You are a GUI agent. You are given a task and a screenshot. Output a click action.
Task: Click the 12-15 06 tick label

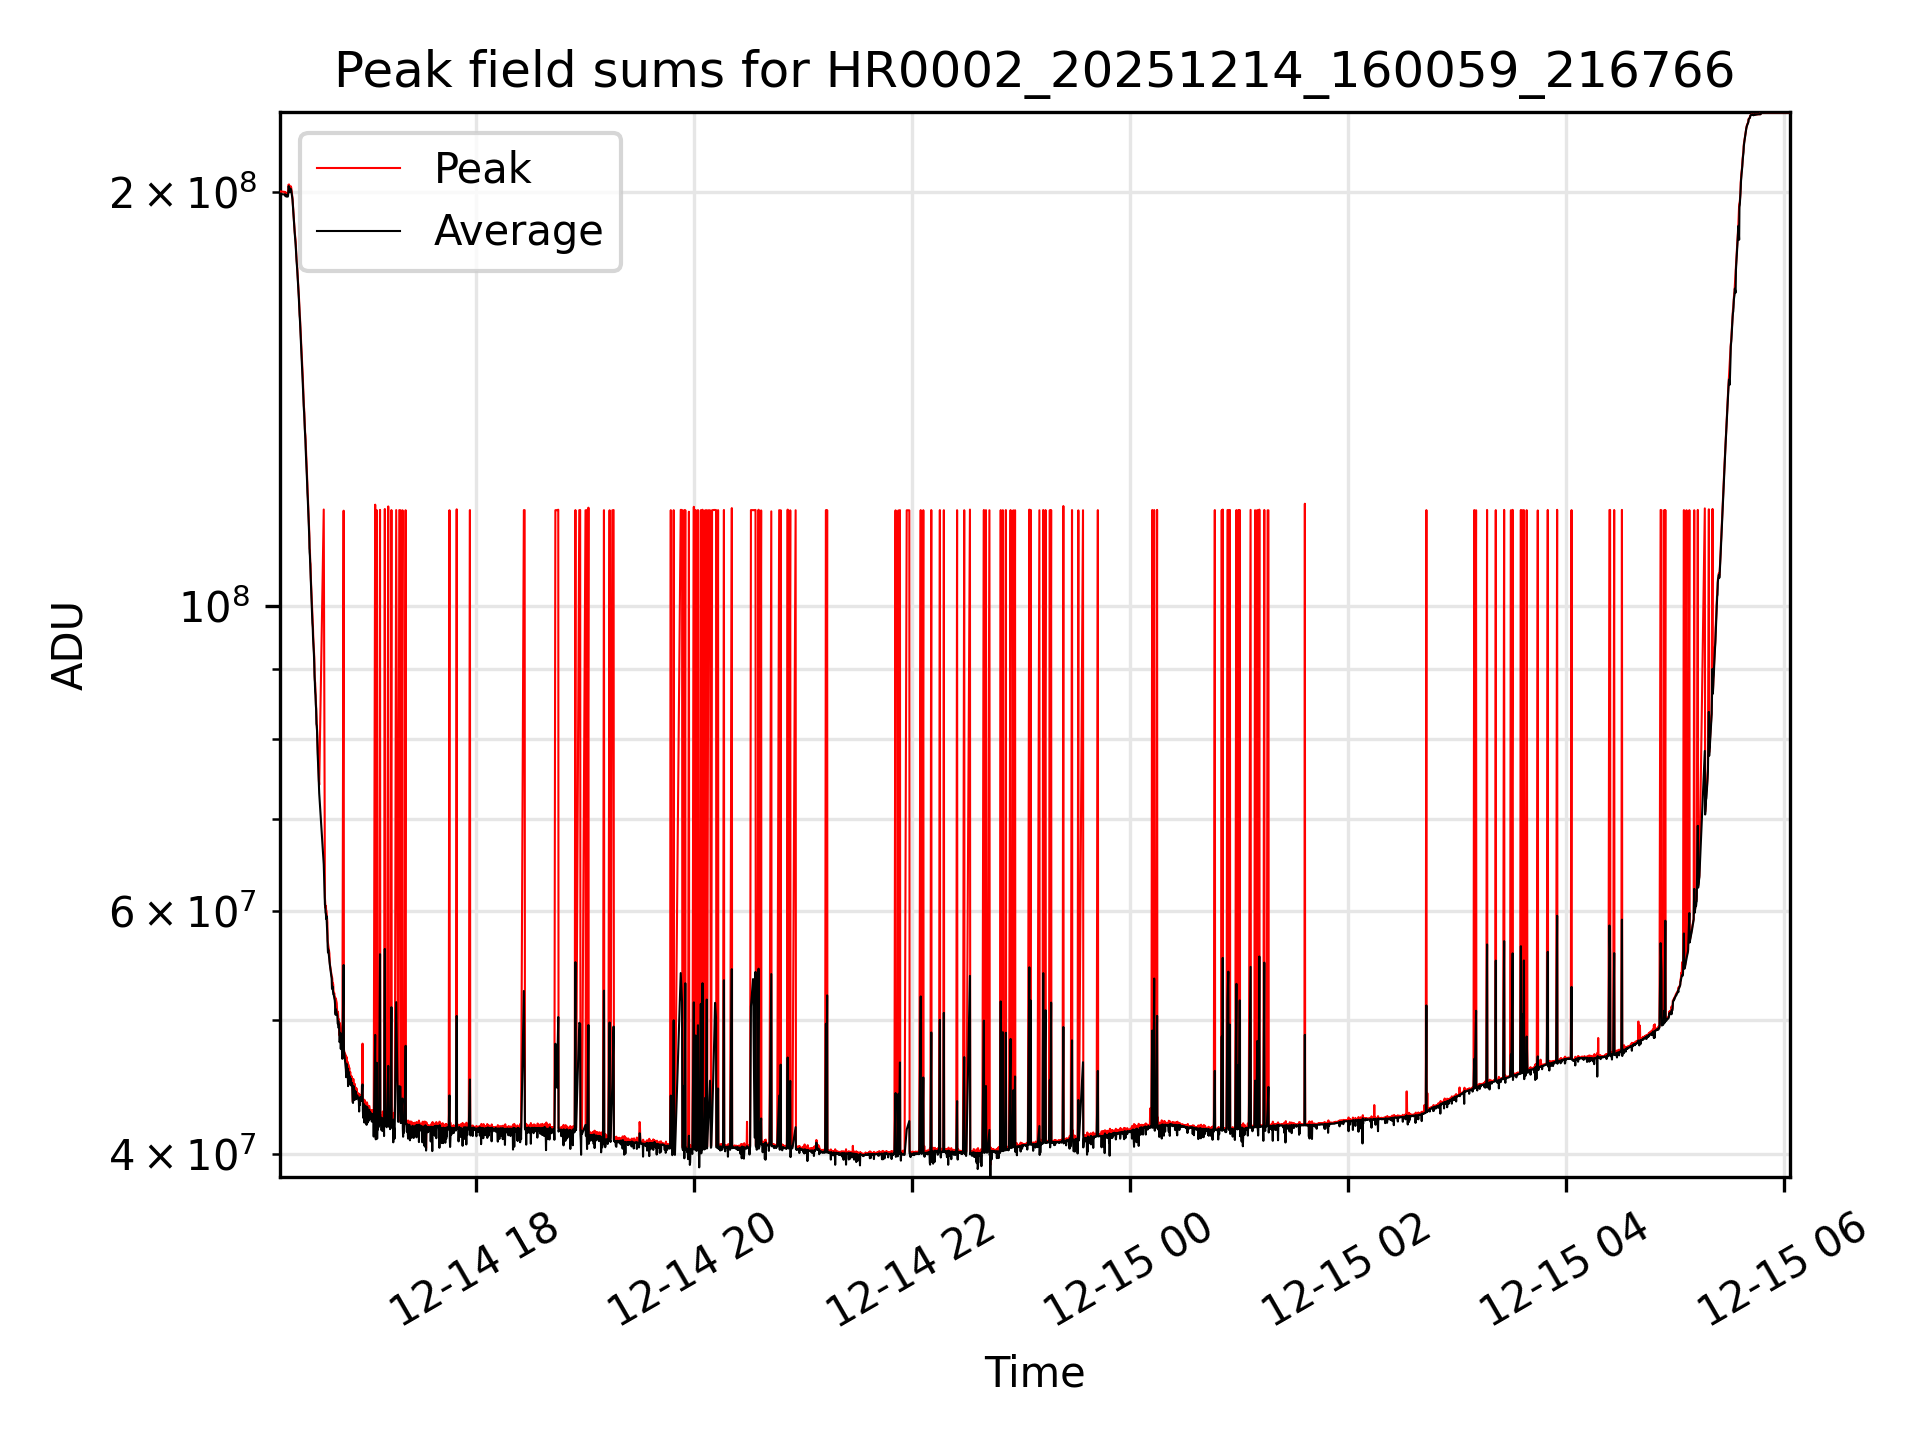[x=1783, y=1268]
